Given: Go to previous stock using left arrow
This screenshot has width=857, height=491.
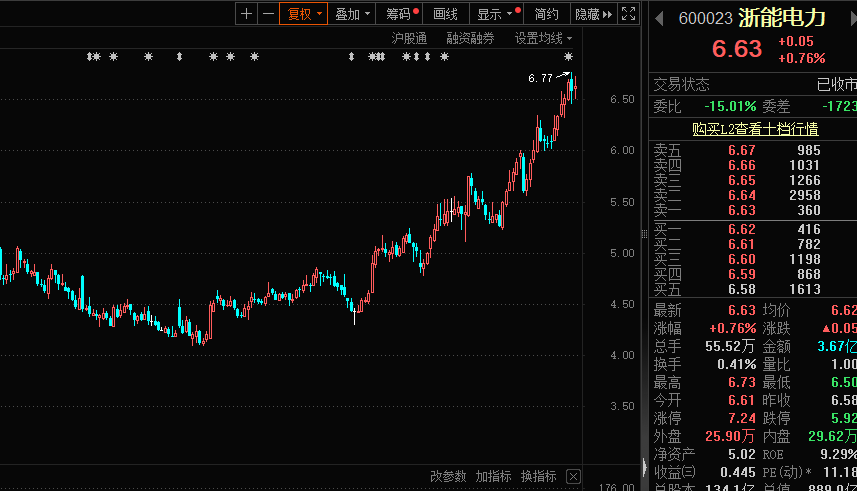Looking at the screenshot, I should click(659, 17).
